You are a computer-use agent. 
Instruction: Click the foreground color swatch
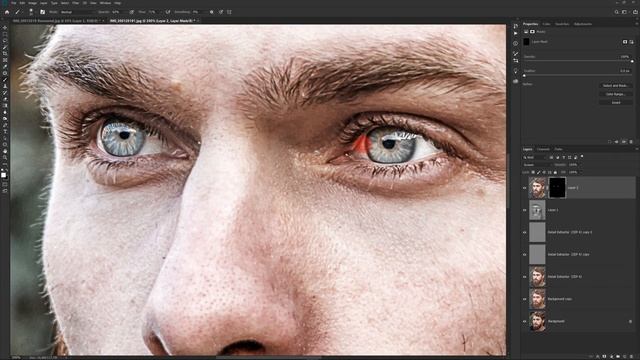pyautogui.click(x=4, y=175)
